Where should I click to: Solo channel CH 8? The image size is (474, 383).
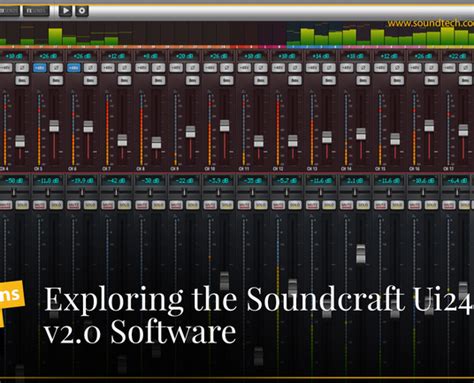[x=158, y=205]
